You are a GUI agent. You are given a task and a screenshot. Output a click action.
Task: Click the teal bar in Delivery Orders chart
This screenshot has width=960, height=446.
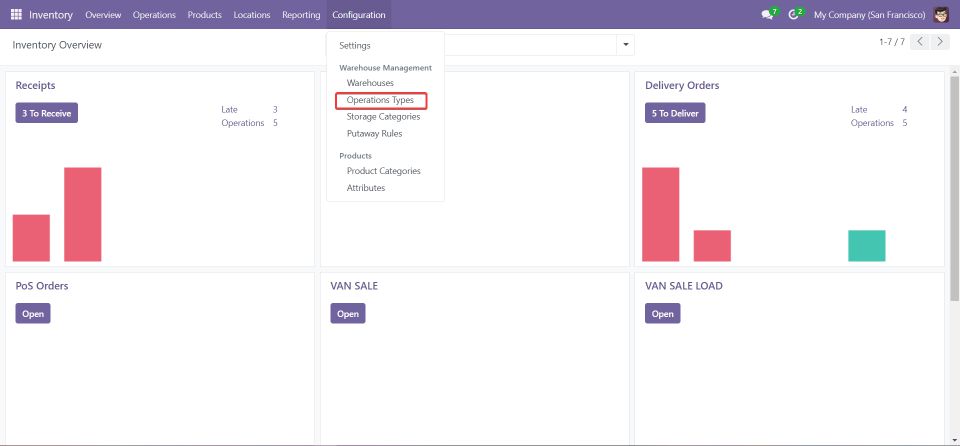tap(866, 246)
